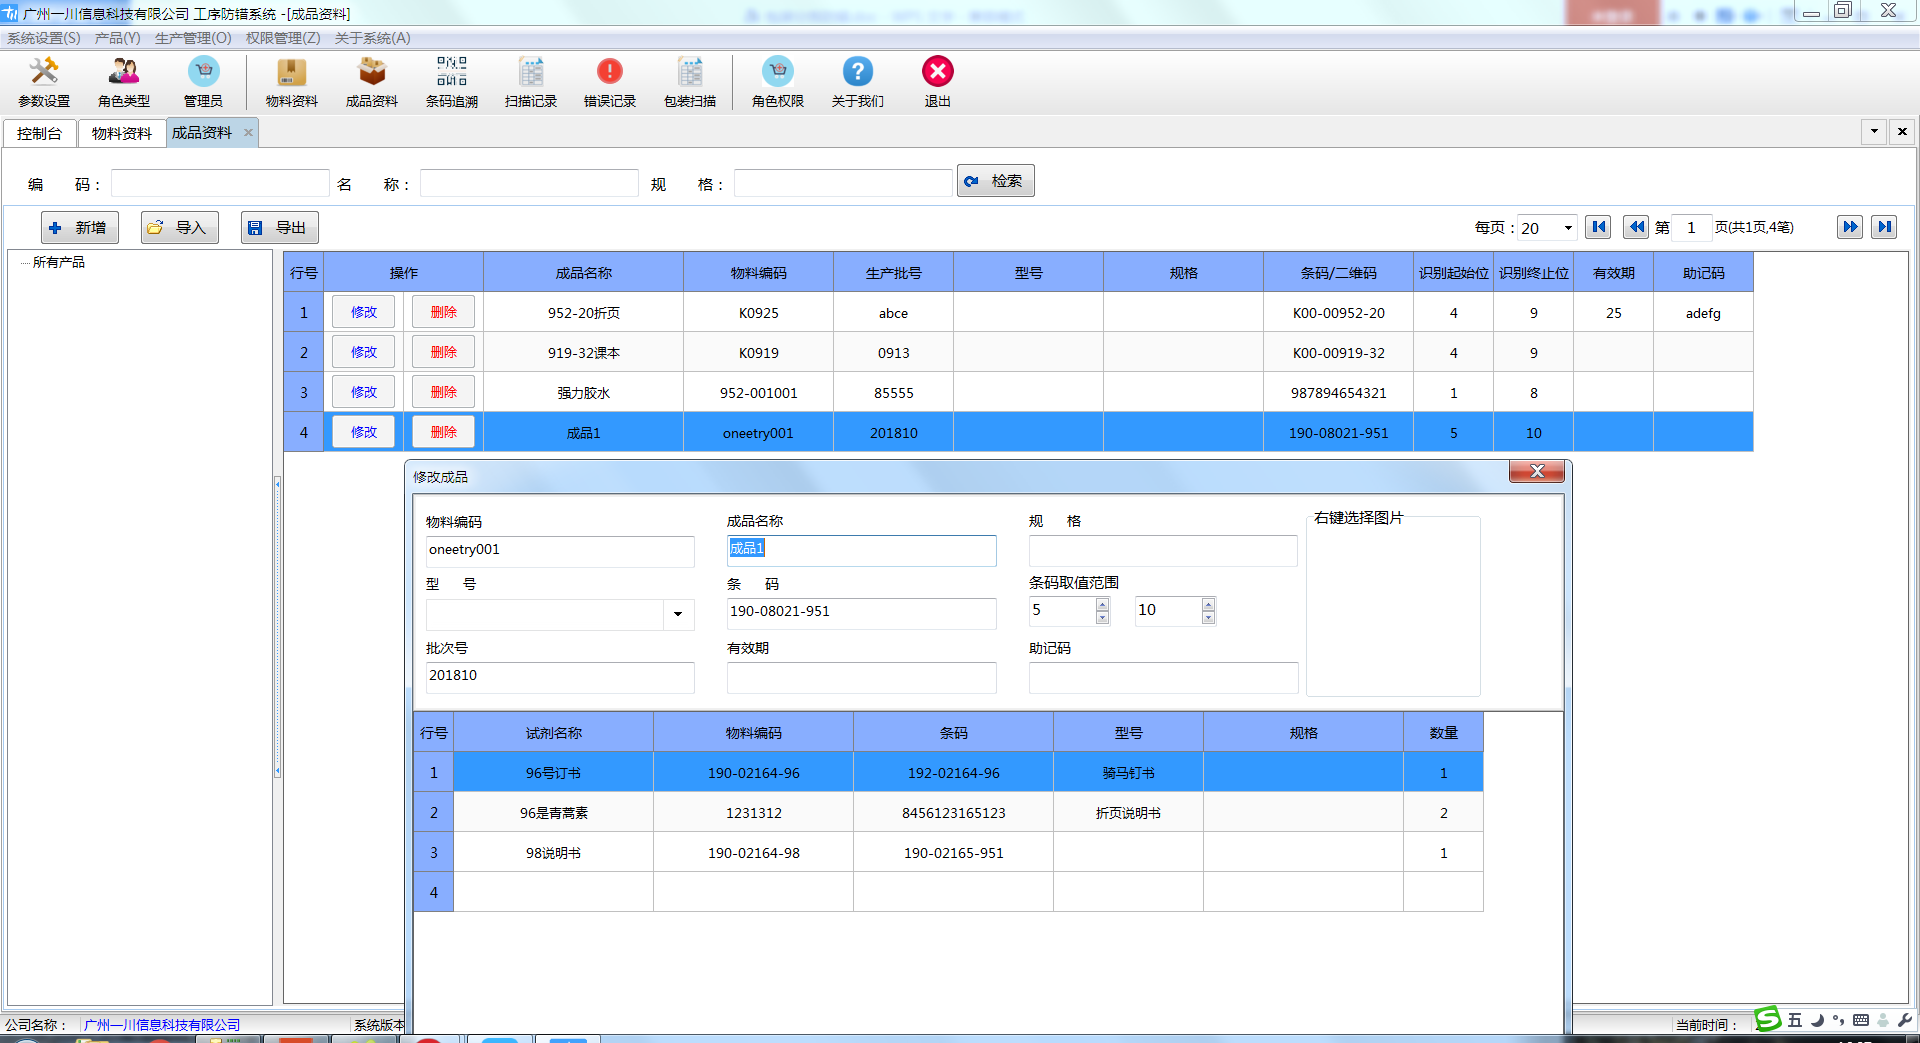
Task: Open the 关于我们 about us help icon
Action: click(858, 82)
